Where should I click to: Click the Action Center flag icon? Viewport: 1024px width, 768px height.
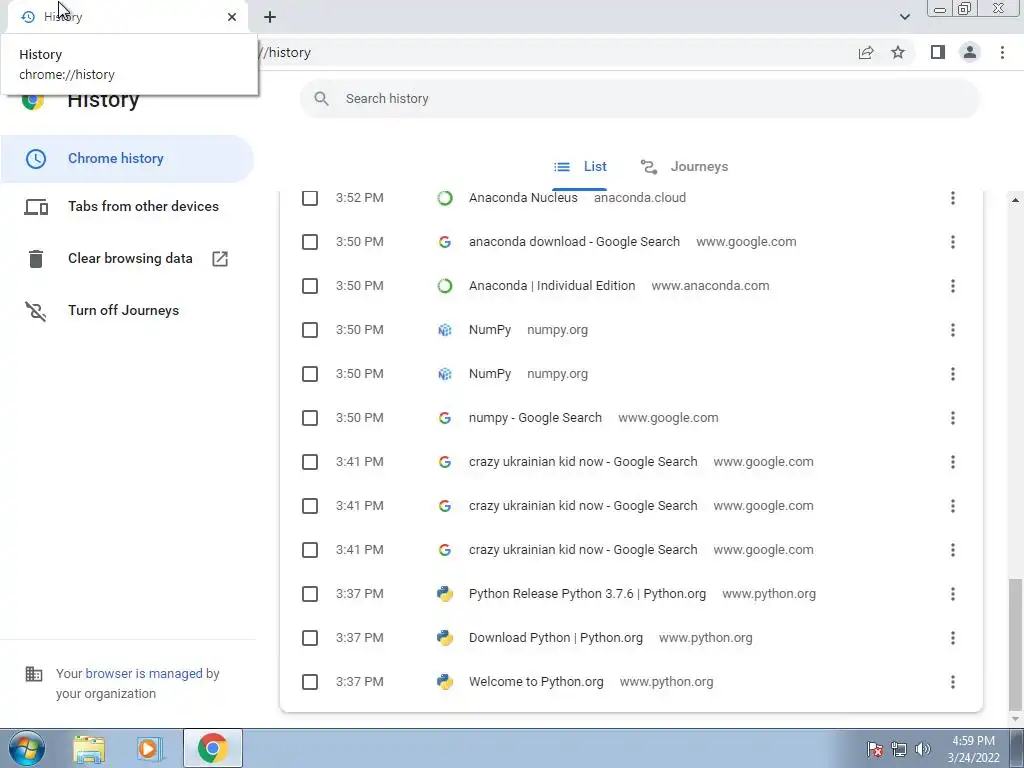875,749
